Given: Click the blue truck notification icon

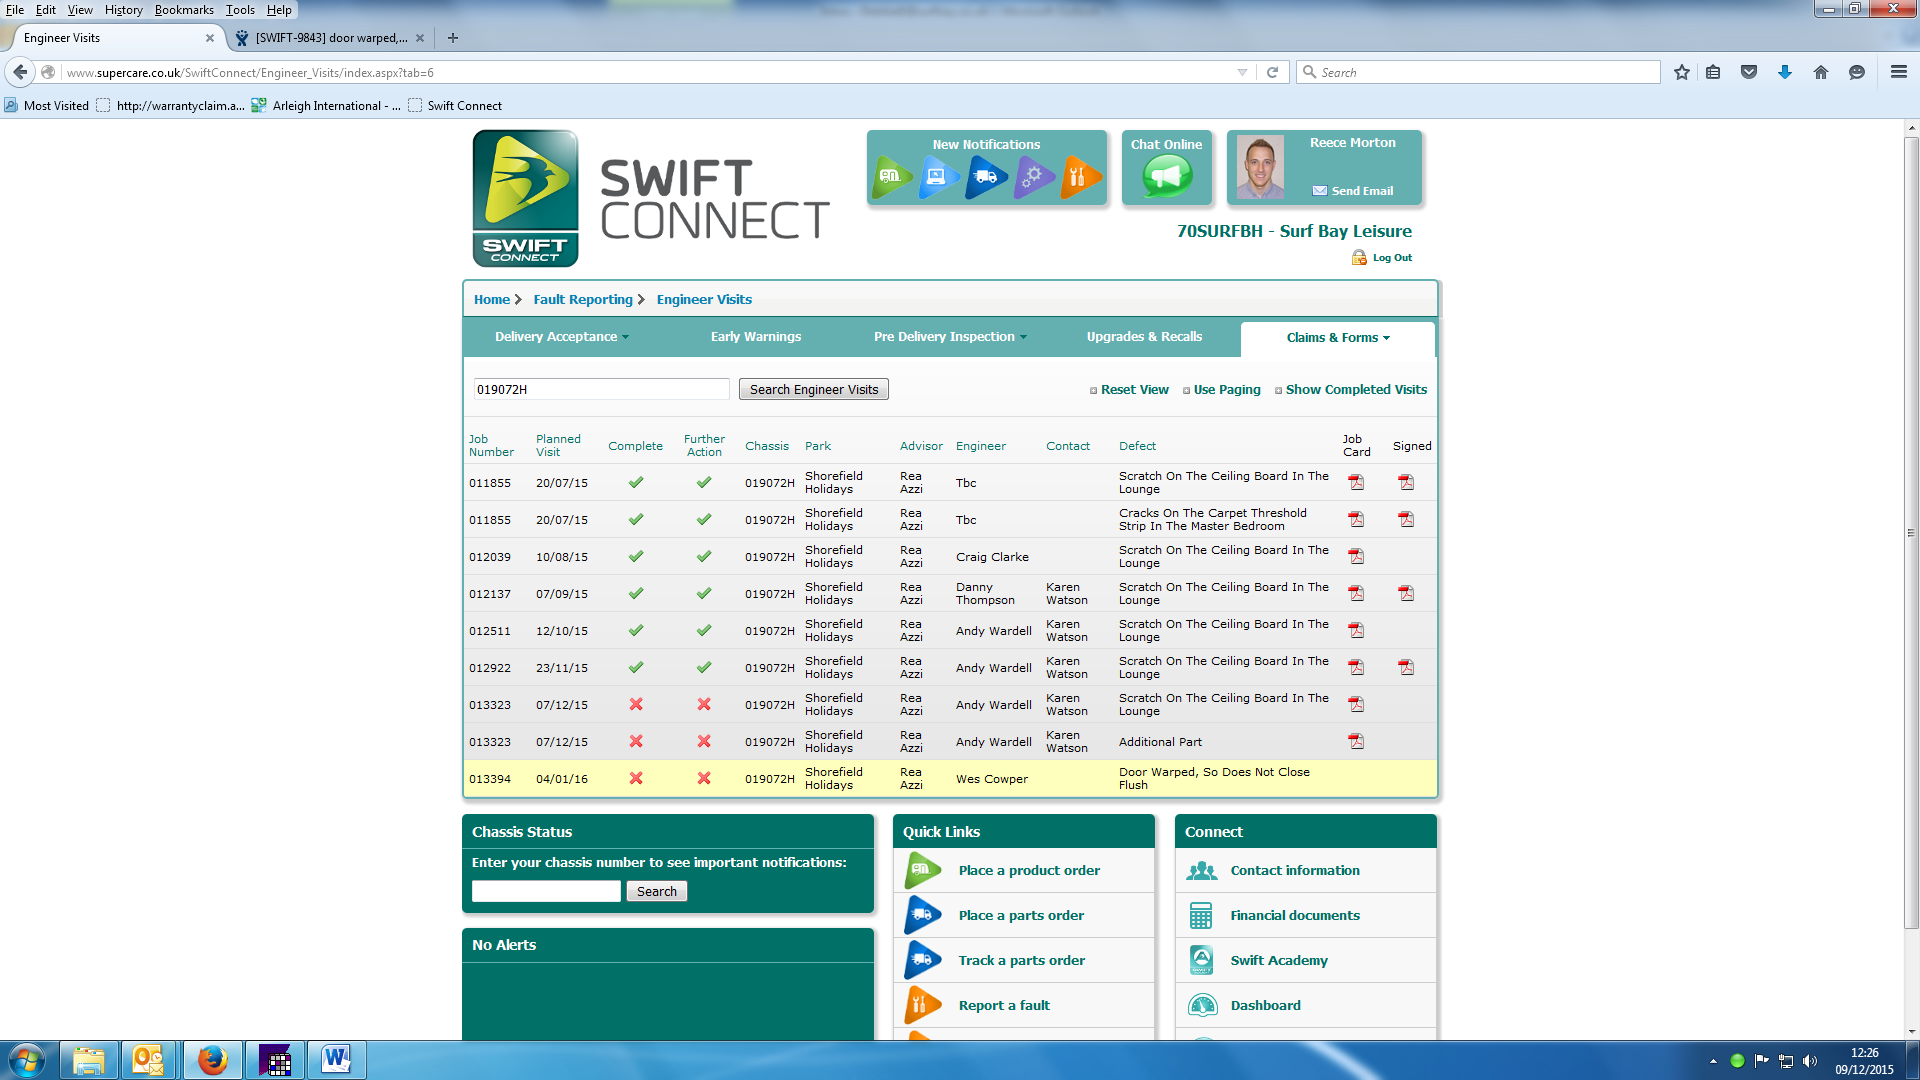Looking at the screenshot, I should (985, 177).
